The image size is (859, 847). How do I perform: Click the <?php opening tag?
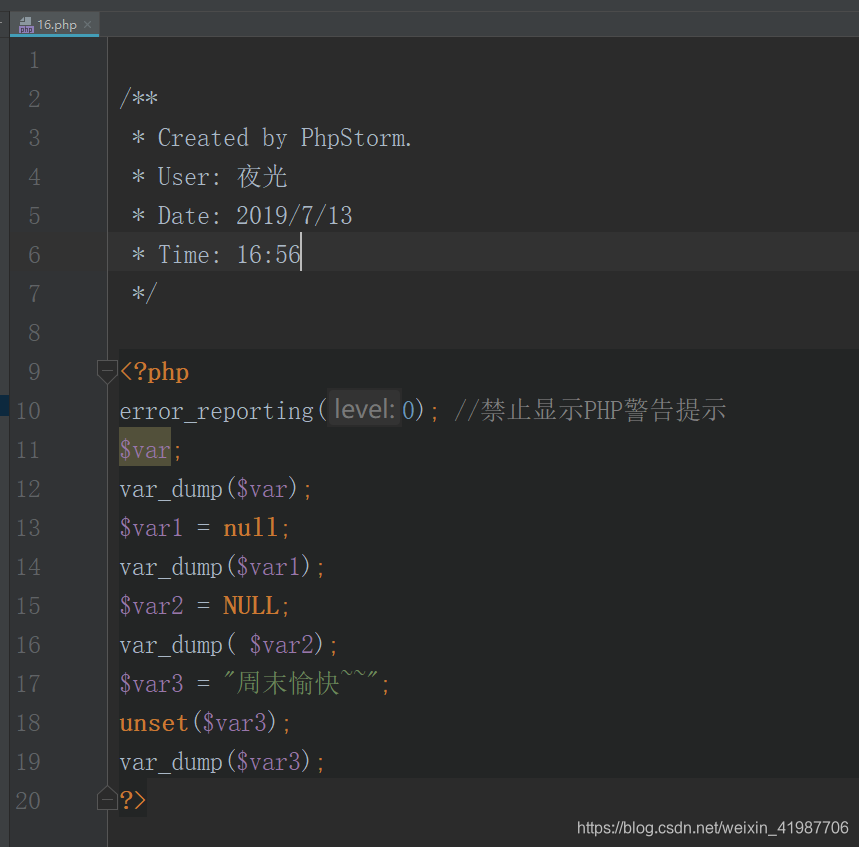coord(154,373)
